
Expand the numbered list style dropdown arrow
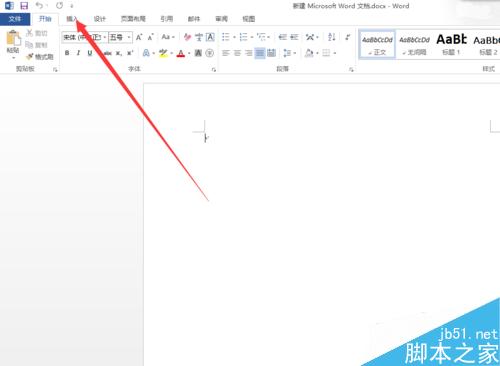(x=252, y=37)
